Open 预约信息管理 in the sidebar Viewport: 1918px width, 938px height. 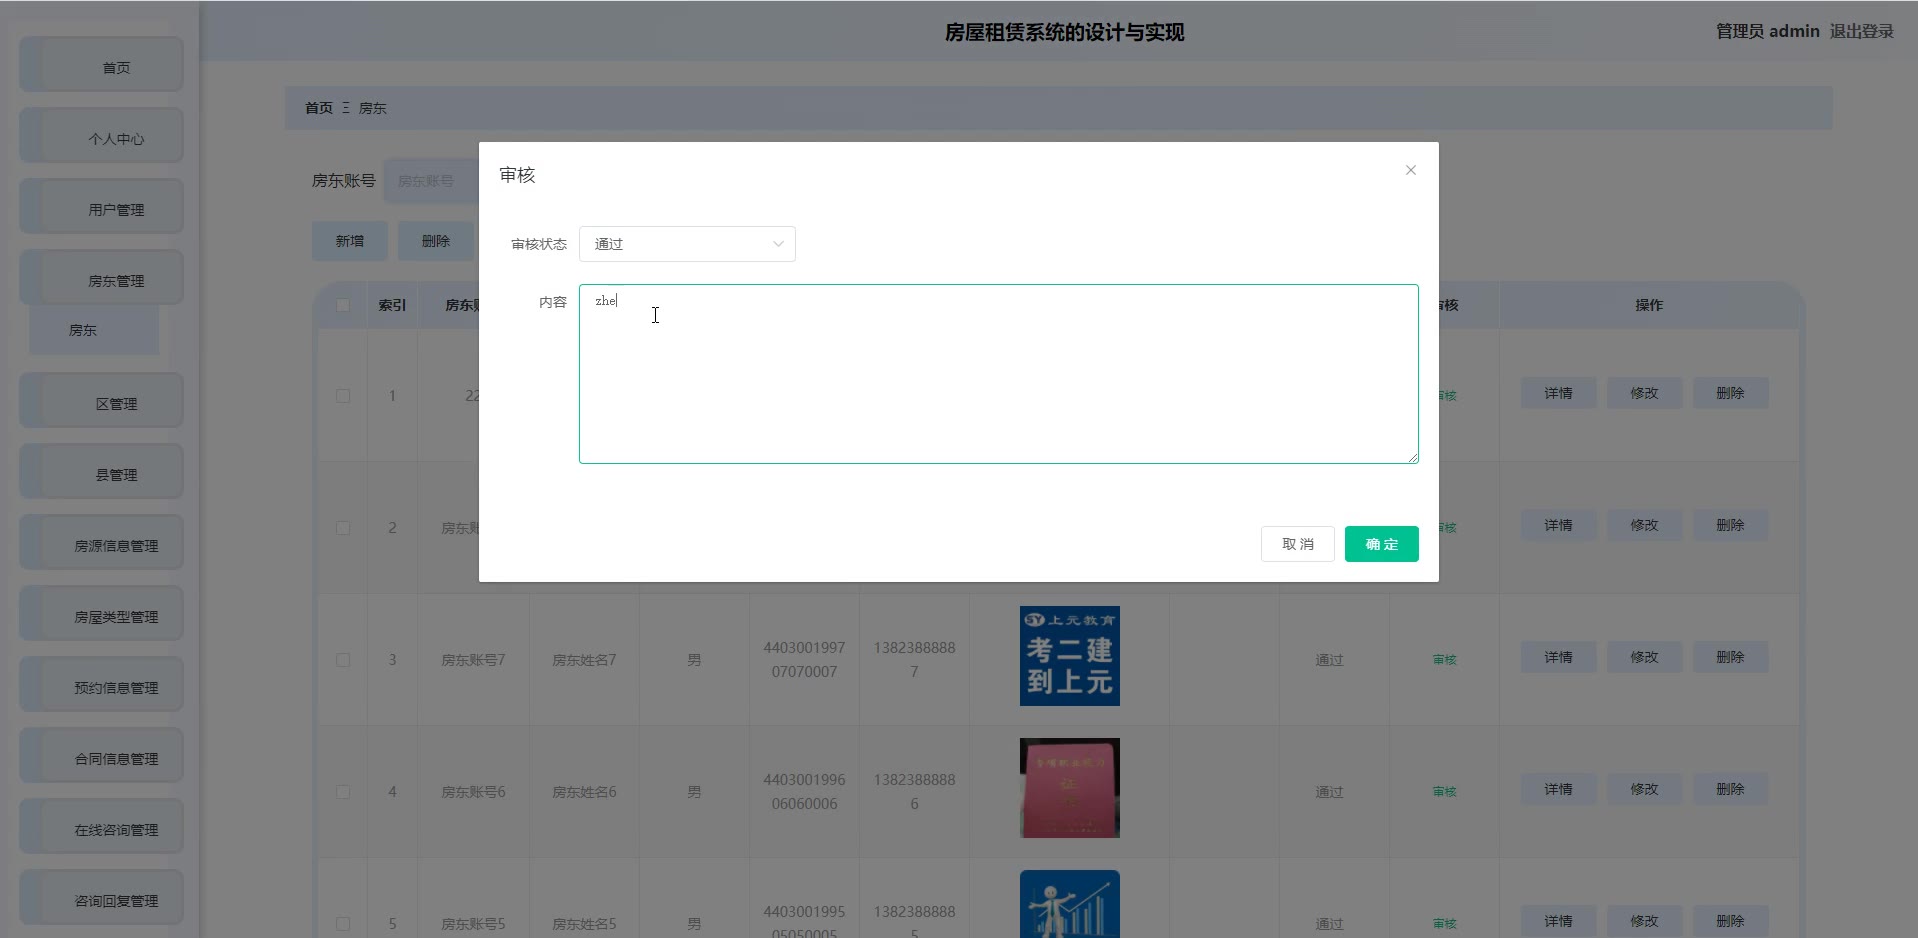click(102, 686)
